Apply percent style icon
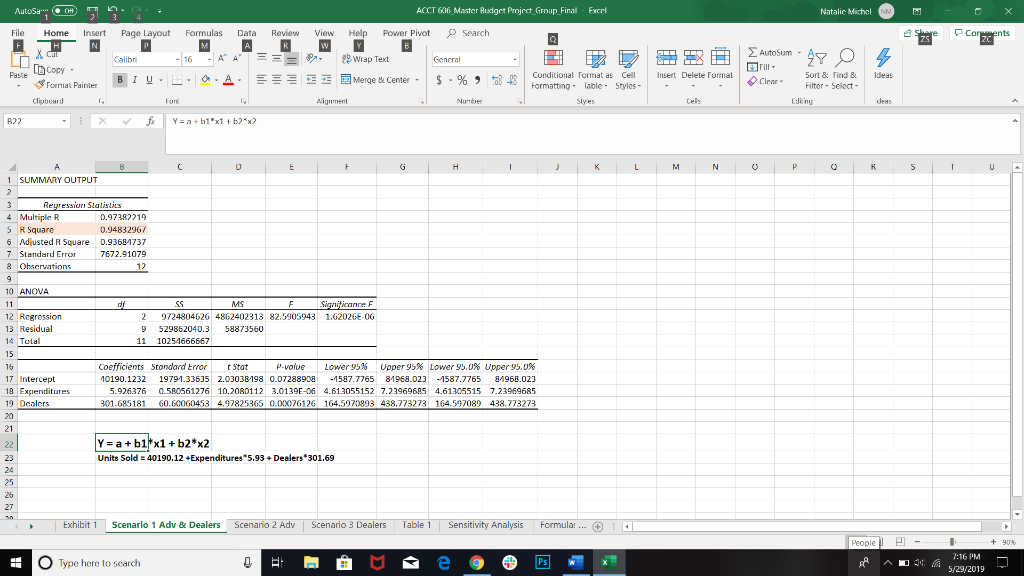This screenshot has height=576, width=1024. point(462,80)
